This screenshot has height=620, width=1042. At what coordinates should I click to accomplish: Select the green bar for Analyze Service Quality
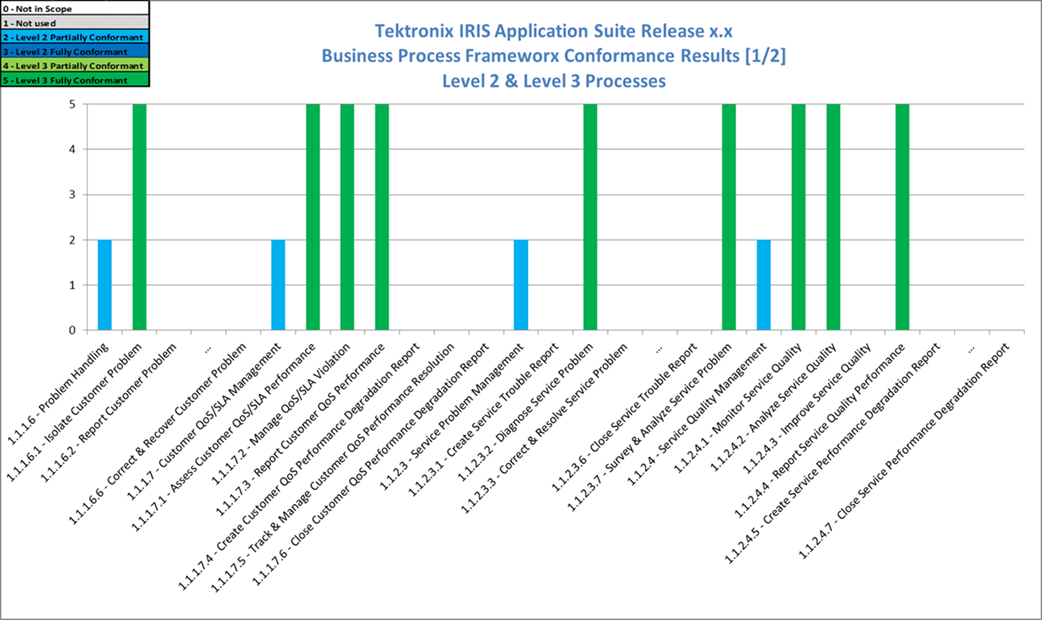click(833, 217)
